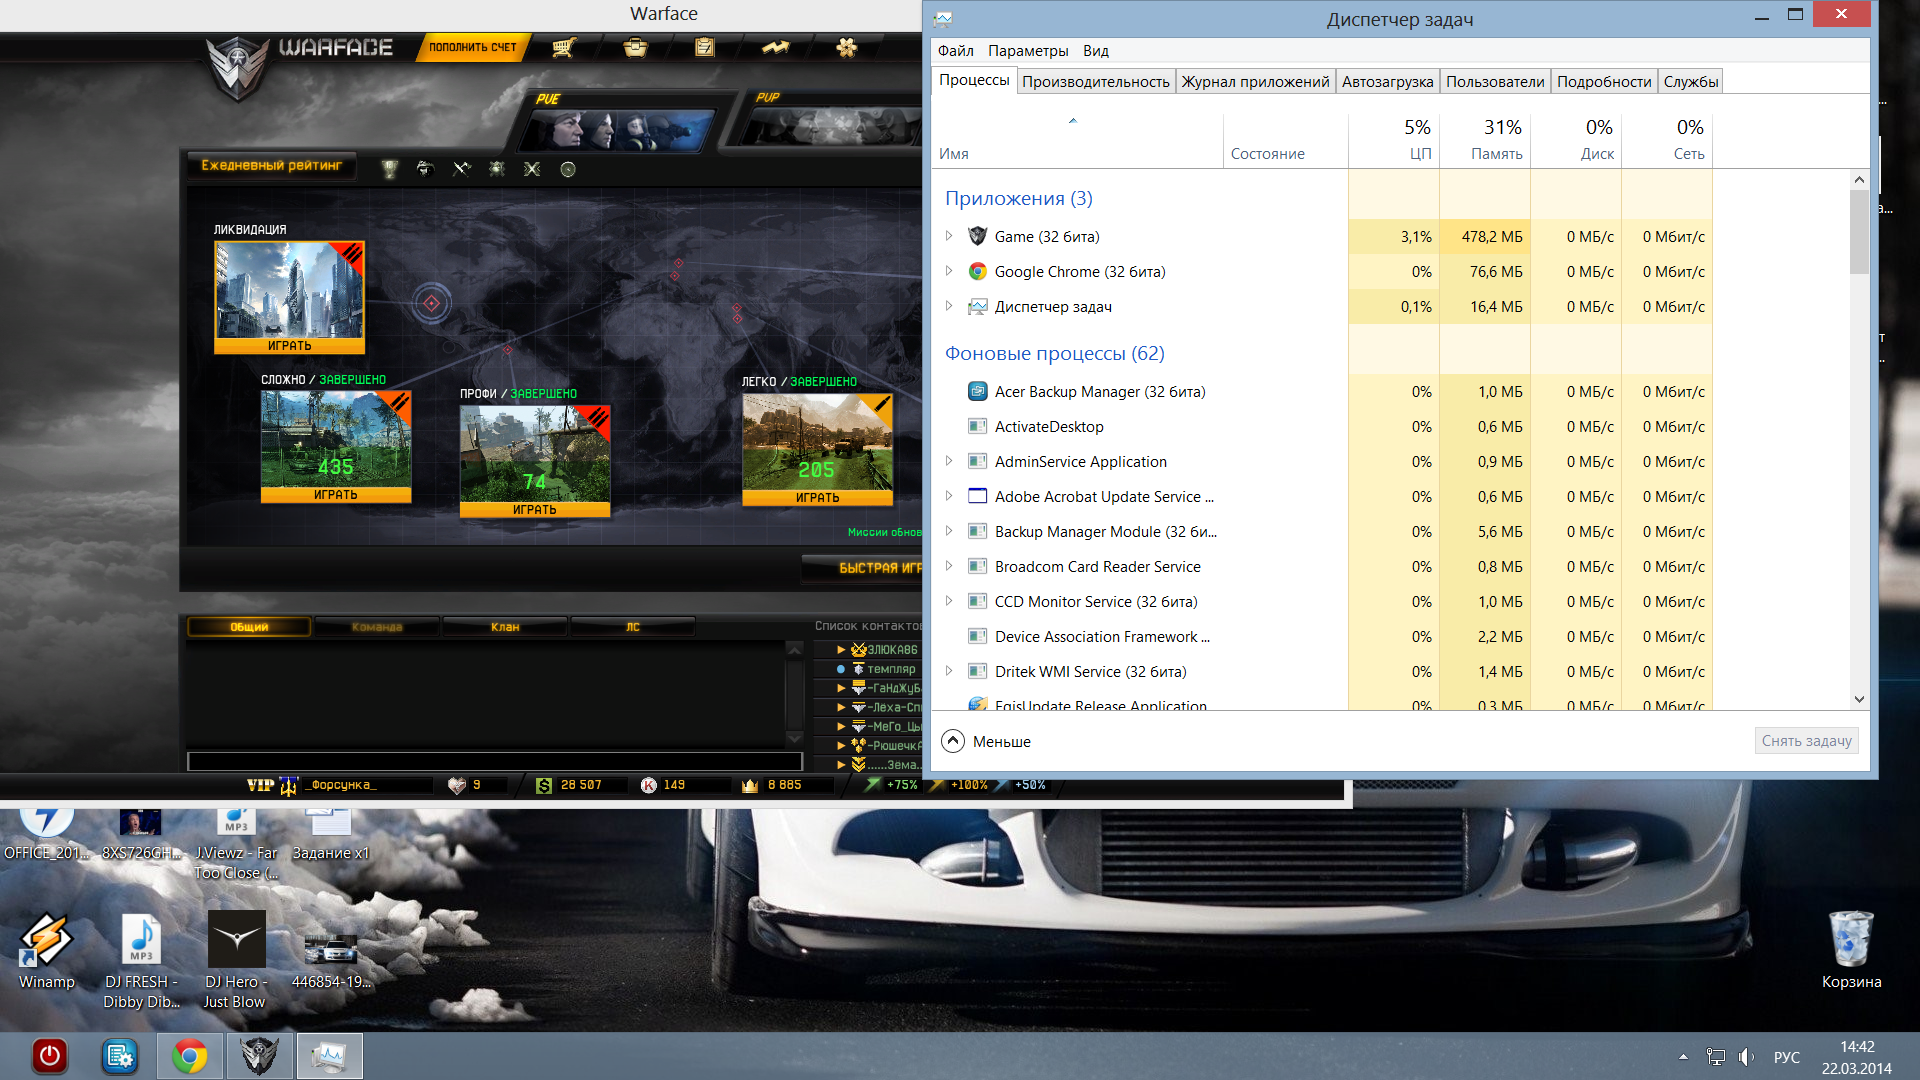1920x1080 pixels.
Task: Click the Acer Backup Manager process icon
Action: click(x=978, y=391)
